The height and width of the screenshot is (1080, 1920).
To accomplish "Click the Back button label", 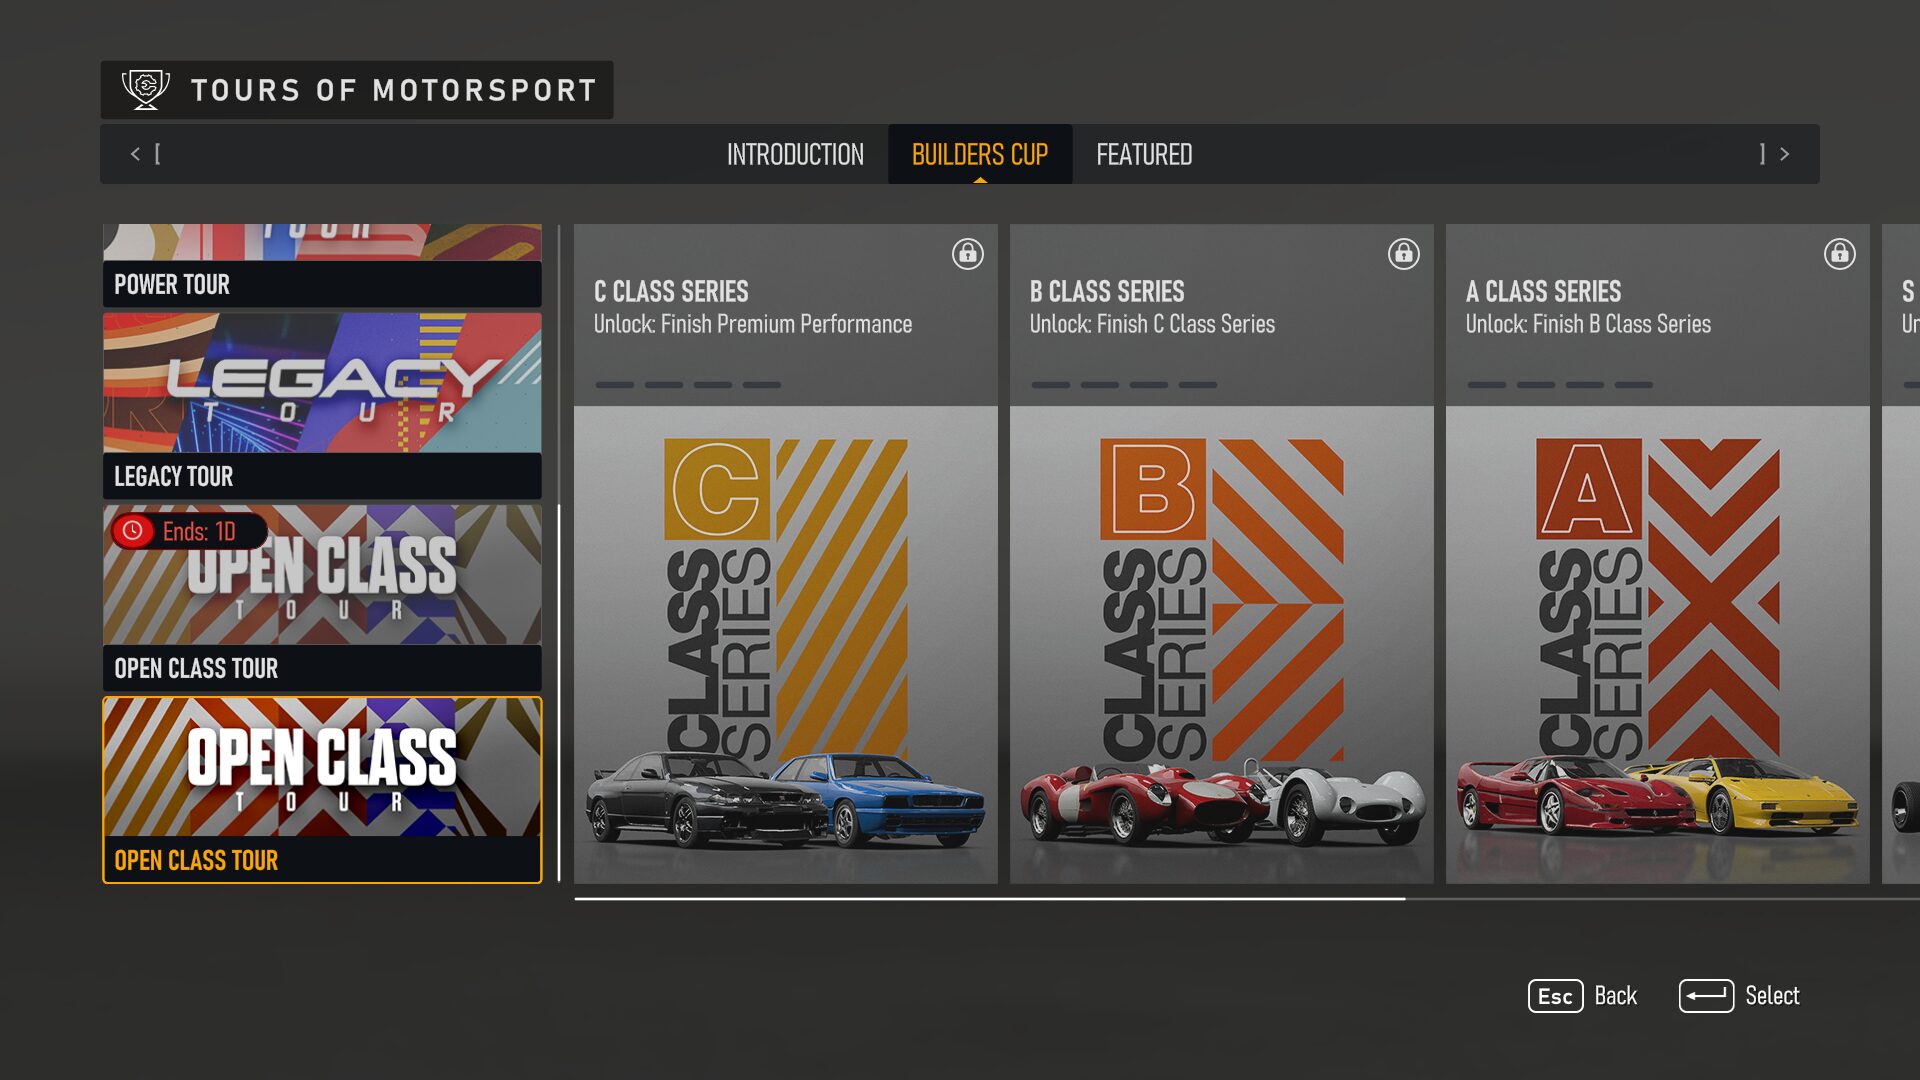I will [1615, 996].
